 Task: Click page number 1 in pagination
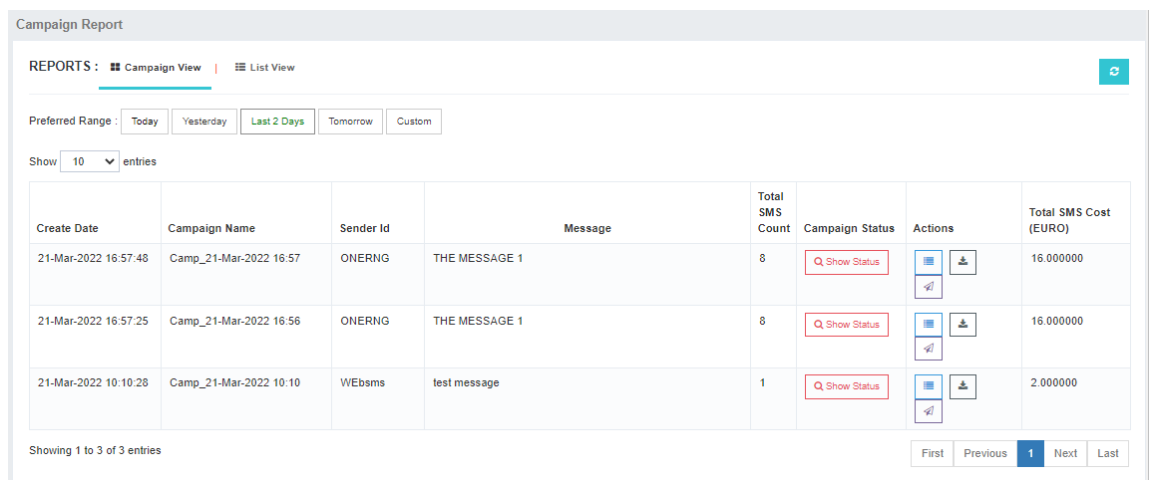[x=1030, y=453]
